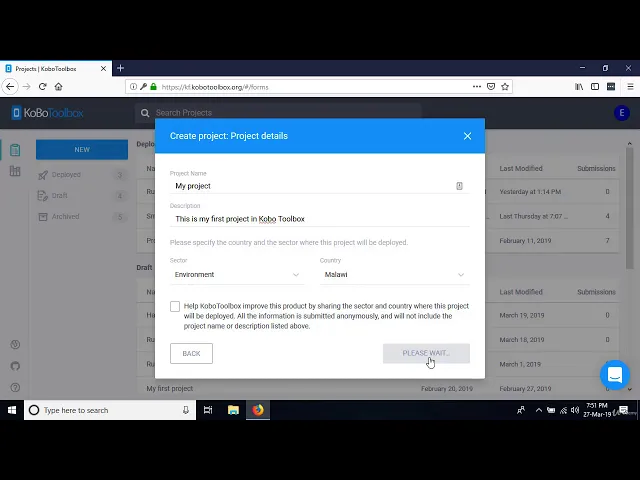Click the Pocket save icon
Viewport: 640px width, 480px height.
coord(491,87)
